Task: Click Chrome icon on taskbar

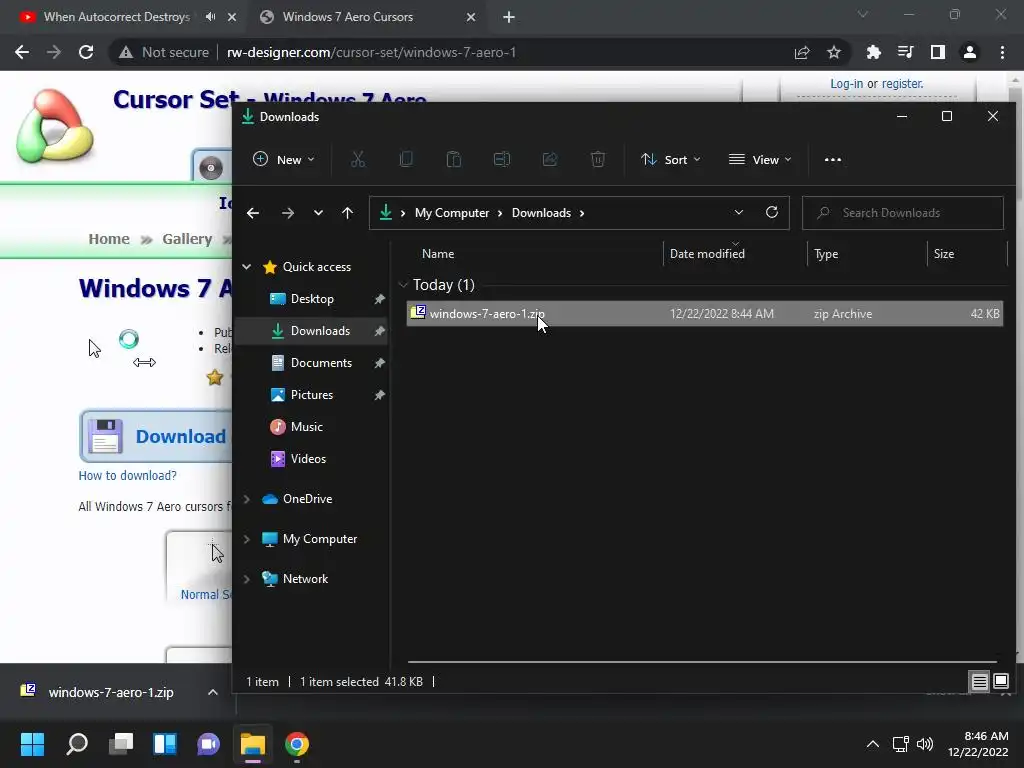Action: point(296,744)
